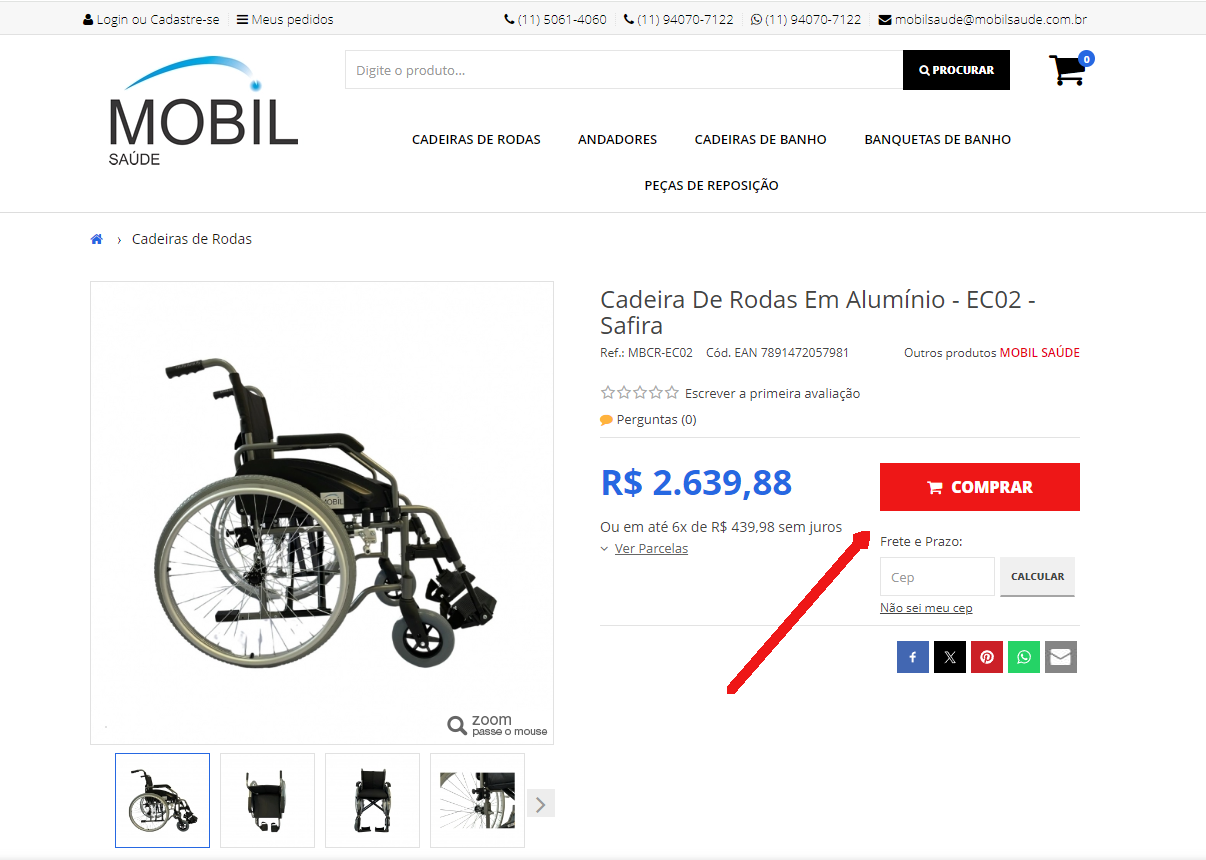Share product on Facebook
1206x860 pixels.
(913, 657)
